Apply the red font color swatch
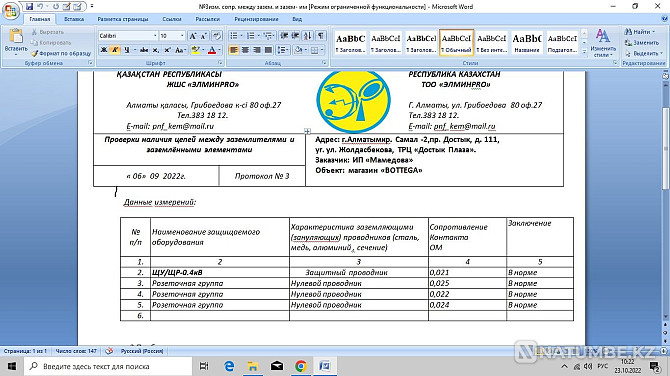This screenshot has height=376, width=670. coord(212,50)
